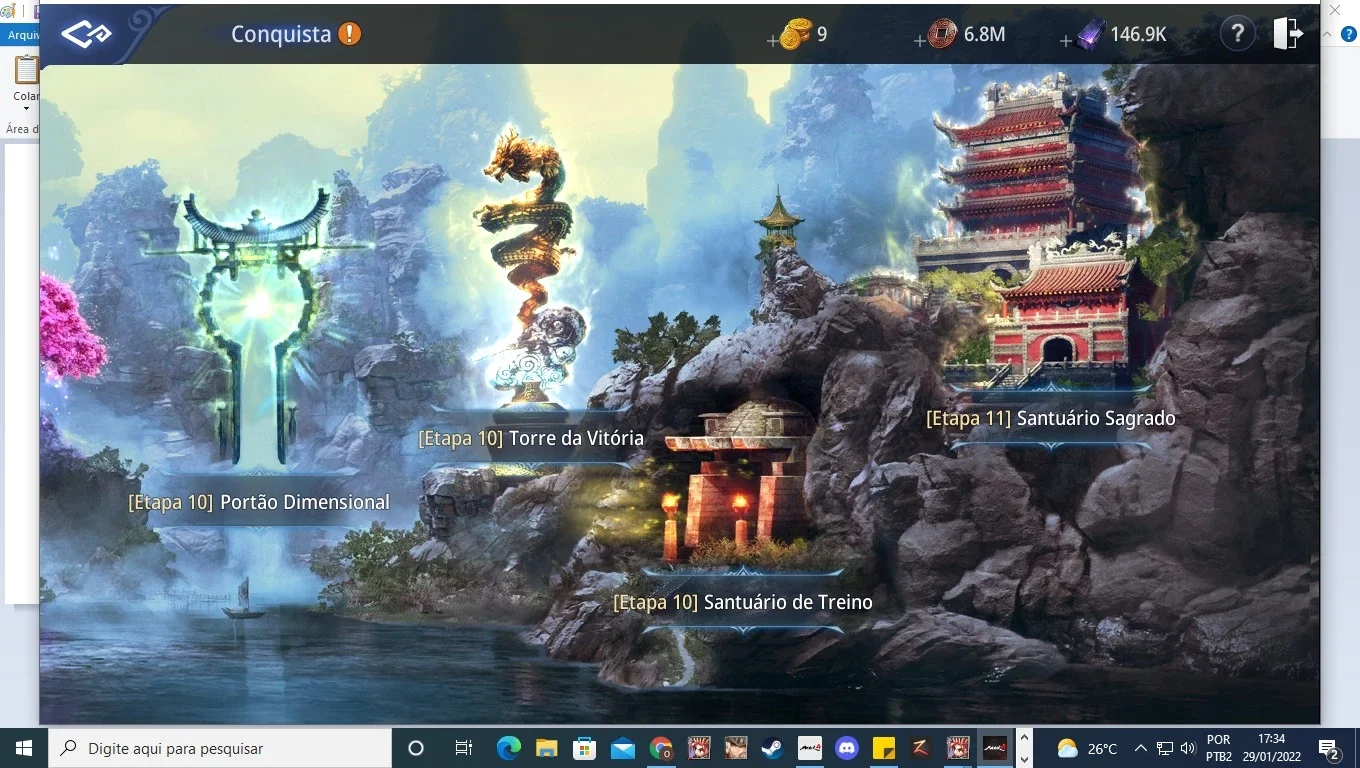Viewport: 1360px width, 768px height.
Task: Open [Etapa 10] Torre da Vitória label
Action: coord(531,438)
